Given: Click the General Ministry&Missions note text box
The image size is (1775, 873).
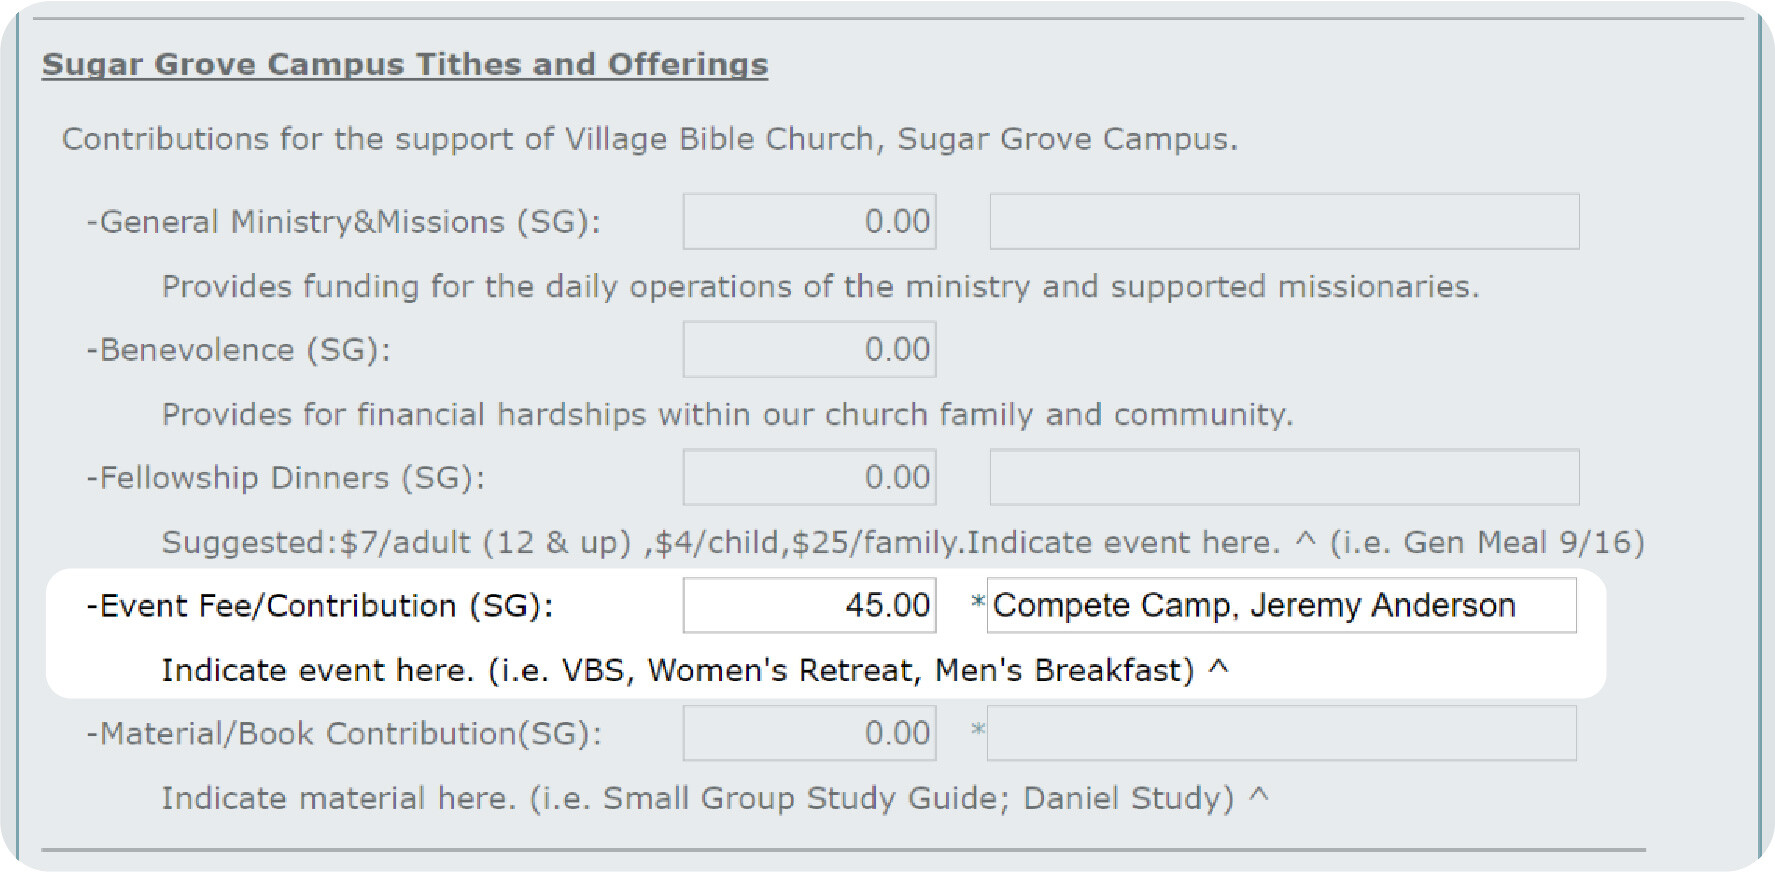Looking at the screenshot, I should pyautogui.click(x=1285, y=221).
